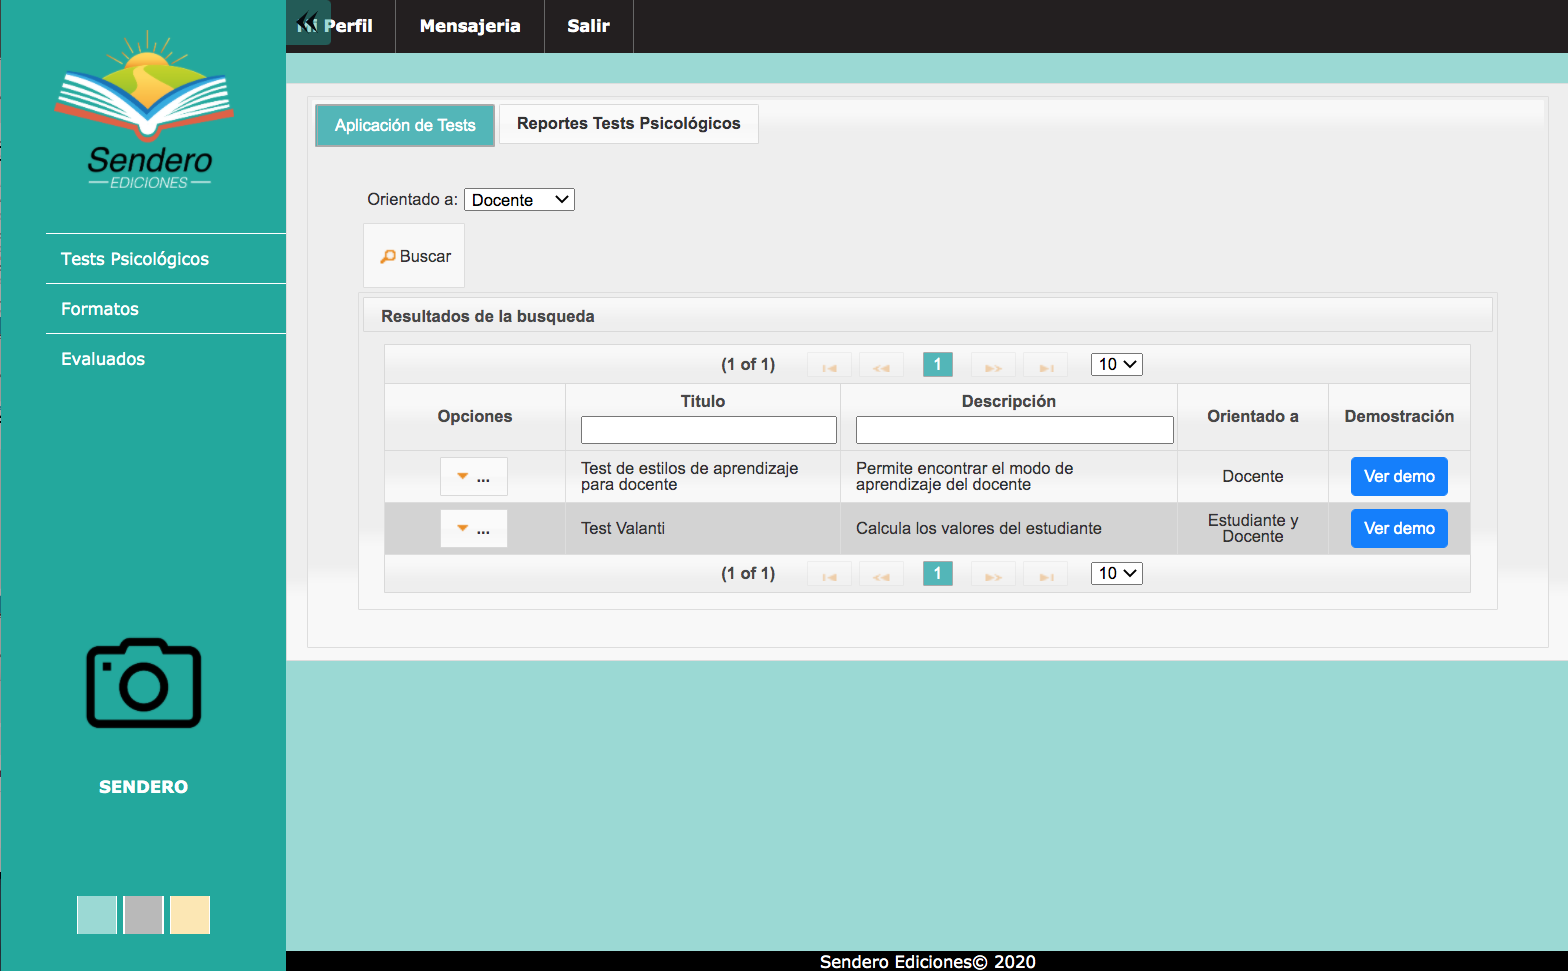Go to last page in top paginator
The image size is (1568, 971).
1045,365
